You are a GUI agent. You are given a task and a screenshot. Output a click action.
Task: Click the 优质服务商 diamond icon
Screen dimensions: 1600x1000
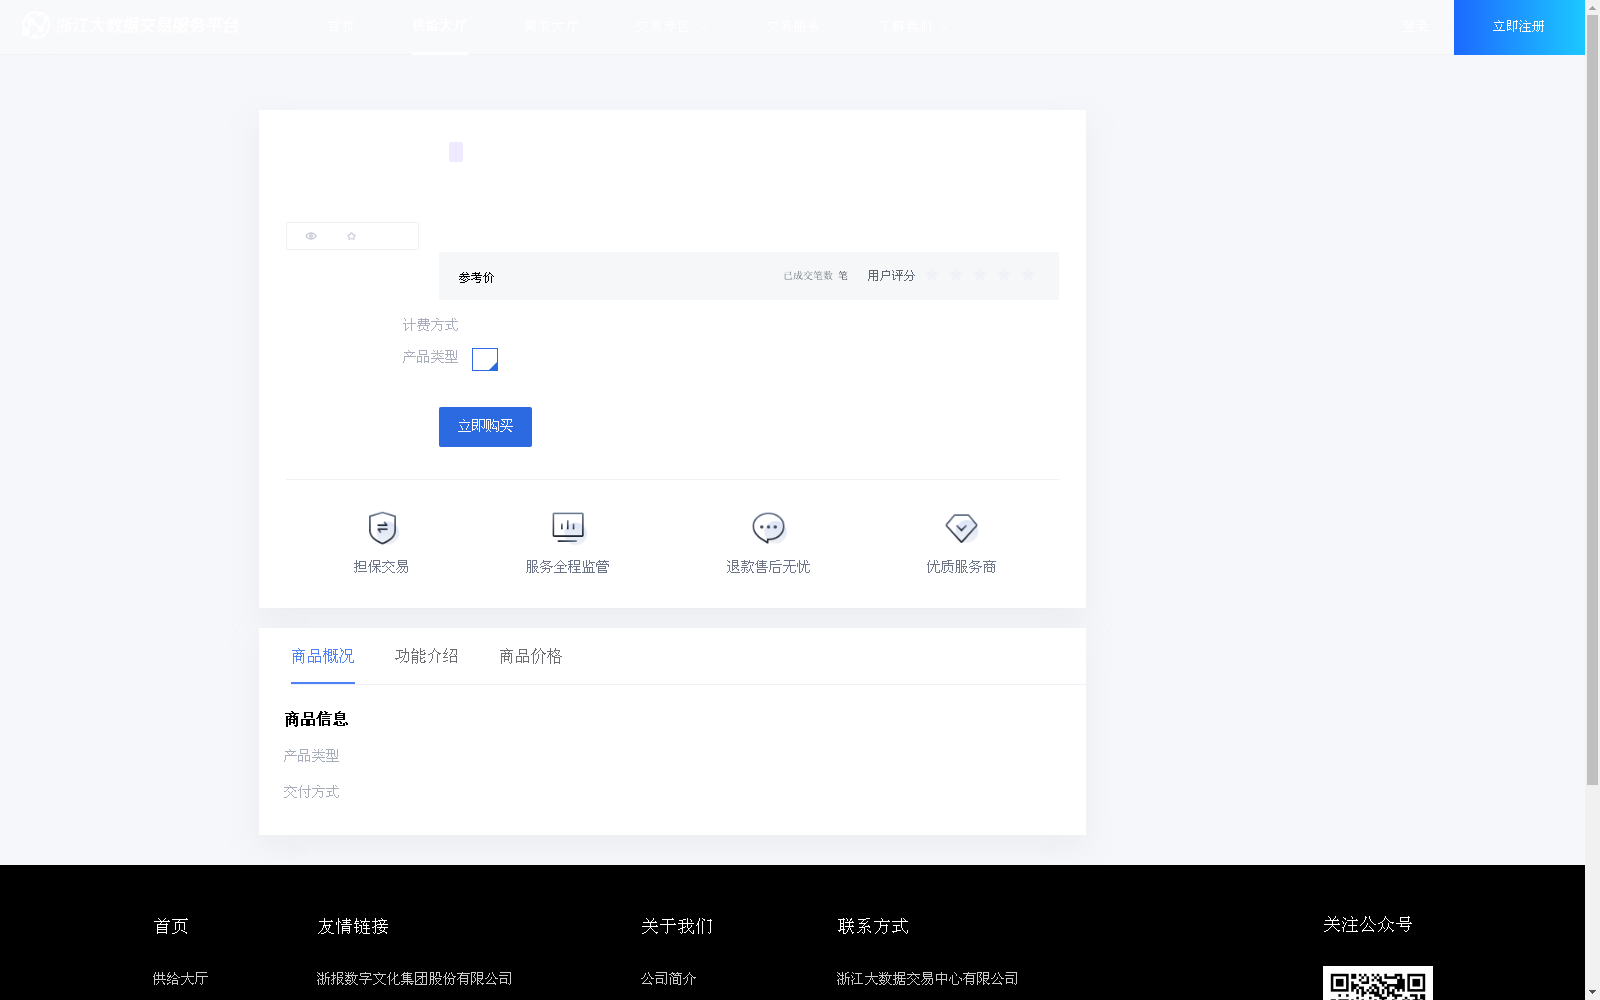coord(961,527)
